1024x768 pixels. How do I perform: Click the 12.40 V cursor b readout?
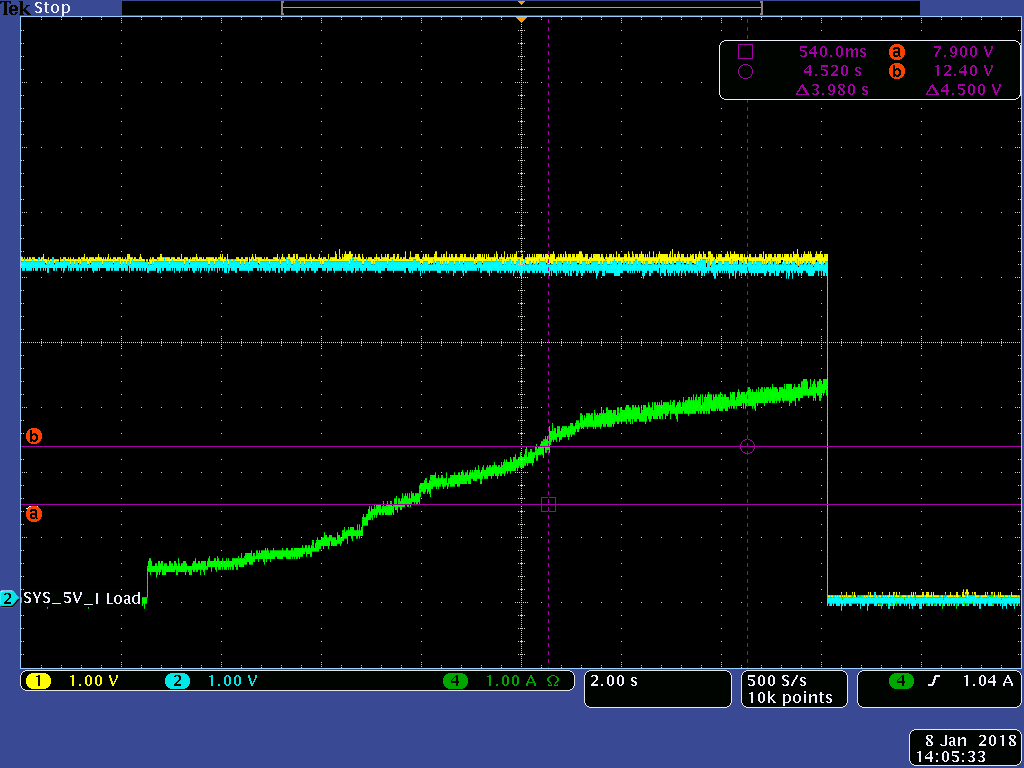[964, 71]
